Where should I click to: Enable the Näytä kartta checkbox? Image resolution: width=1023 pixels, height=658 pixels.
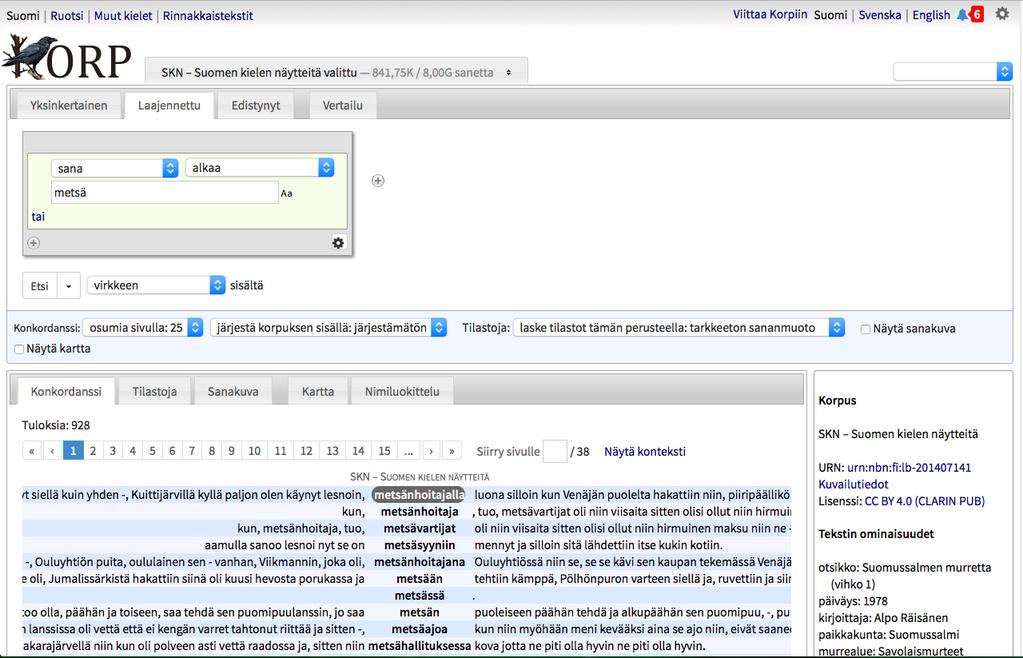(19, 349)
